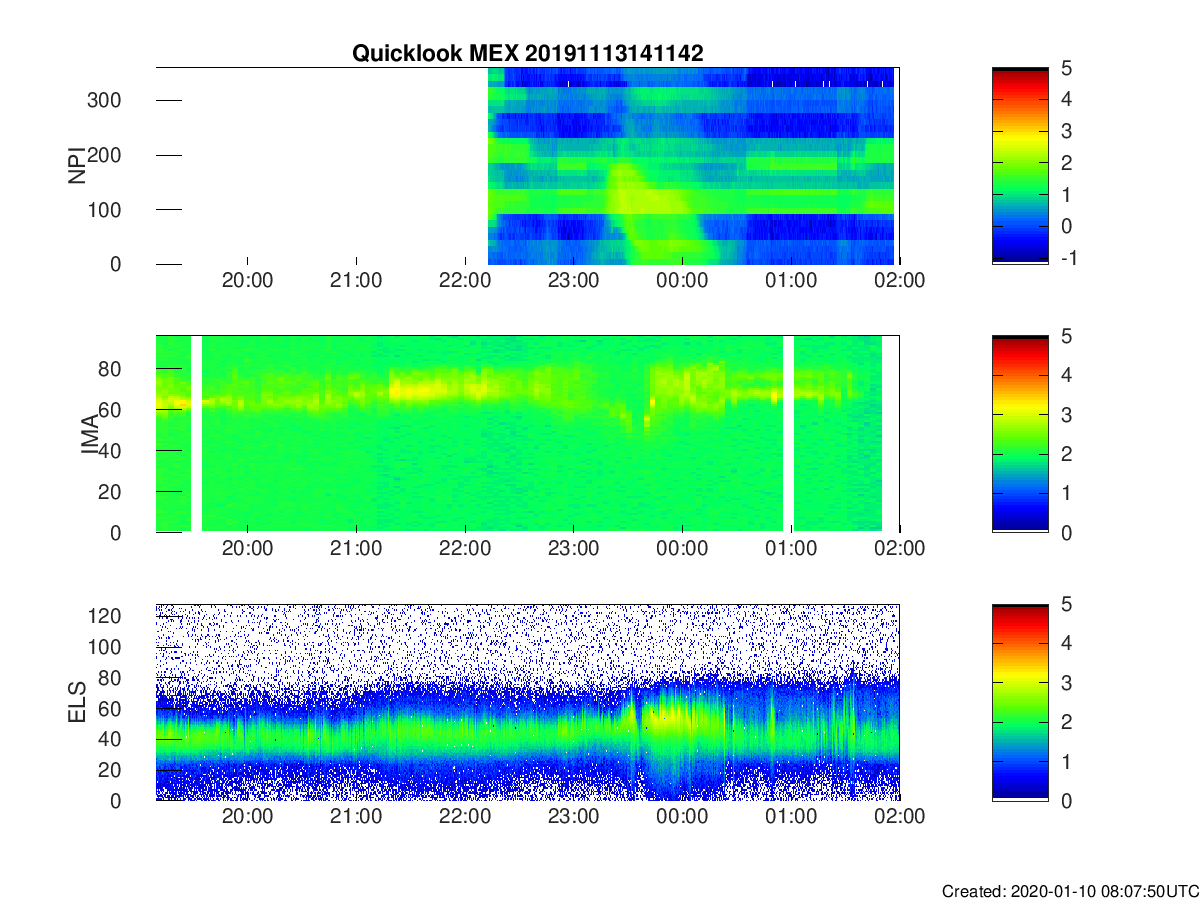Image resolution: width=1200 pixels, height=900 pixels.
Task: Click the title "Quicklook MEX 20191113141142"
Action: [x=527, y=54]
